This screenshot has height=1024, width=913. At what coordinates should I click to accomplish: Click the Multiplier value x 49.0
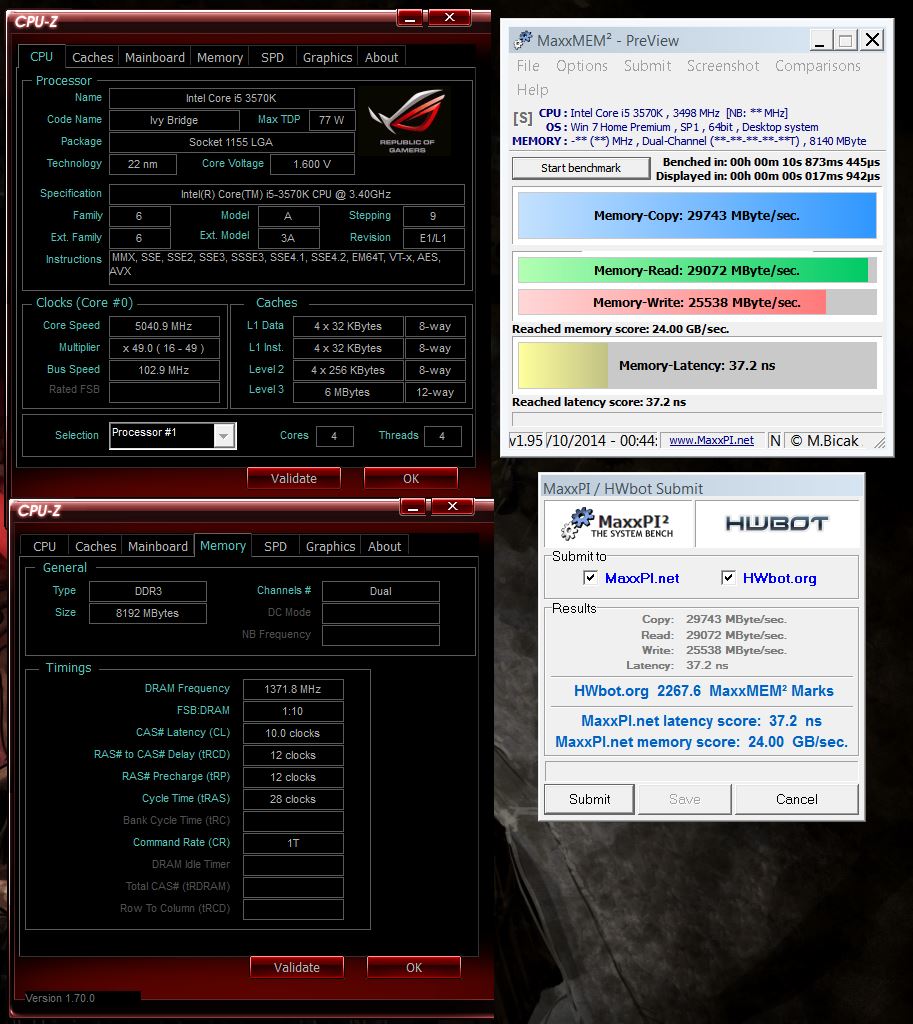pyautogui.click(x=164, y=348)
